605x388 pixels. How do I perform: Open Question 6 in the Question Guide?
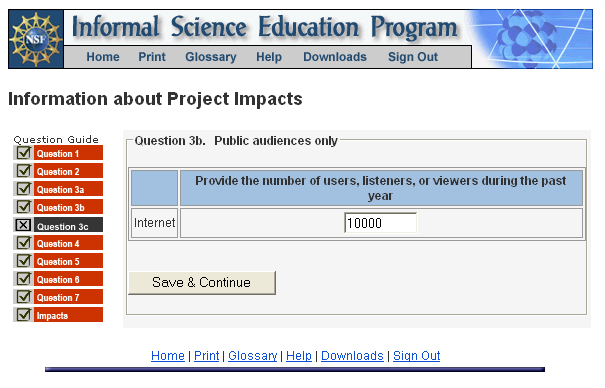[x=68, y=279]
